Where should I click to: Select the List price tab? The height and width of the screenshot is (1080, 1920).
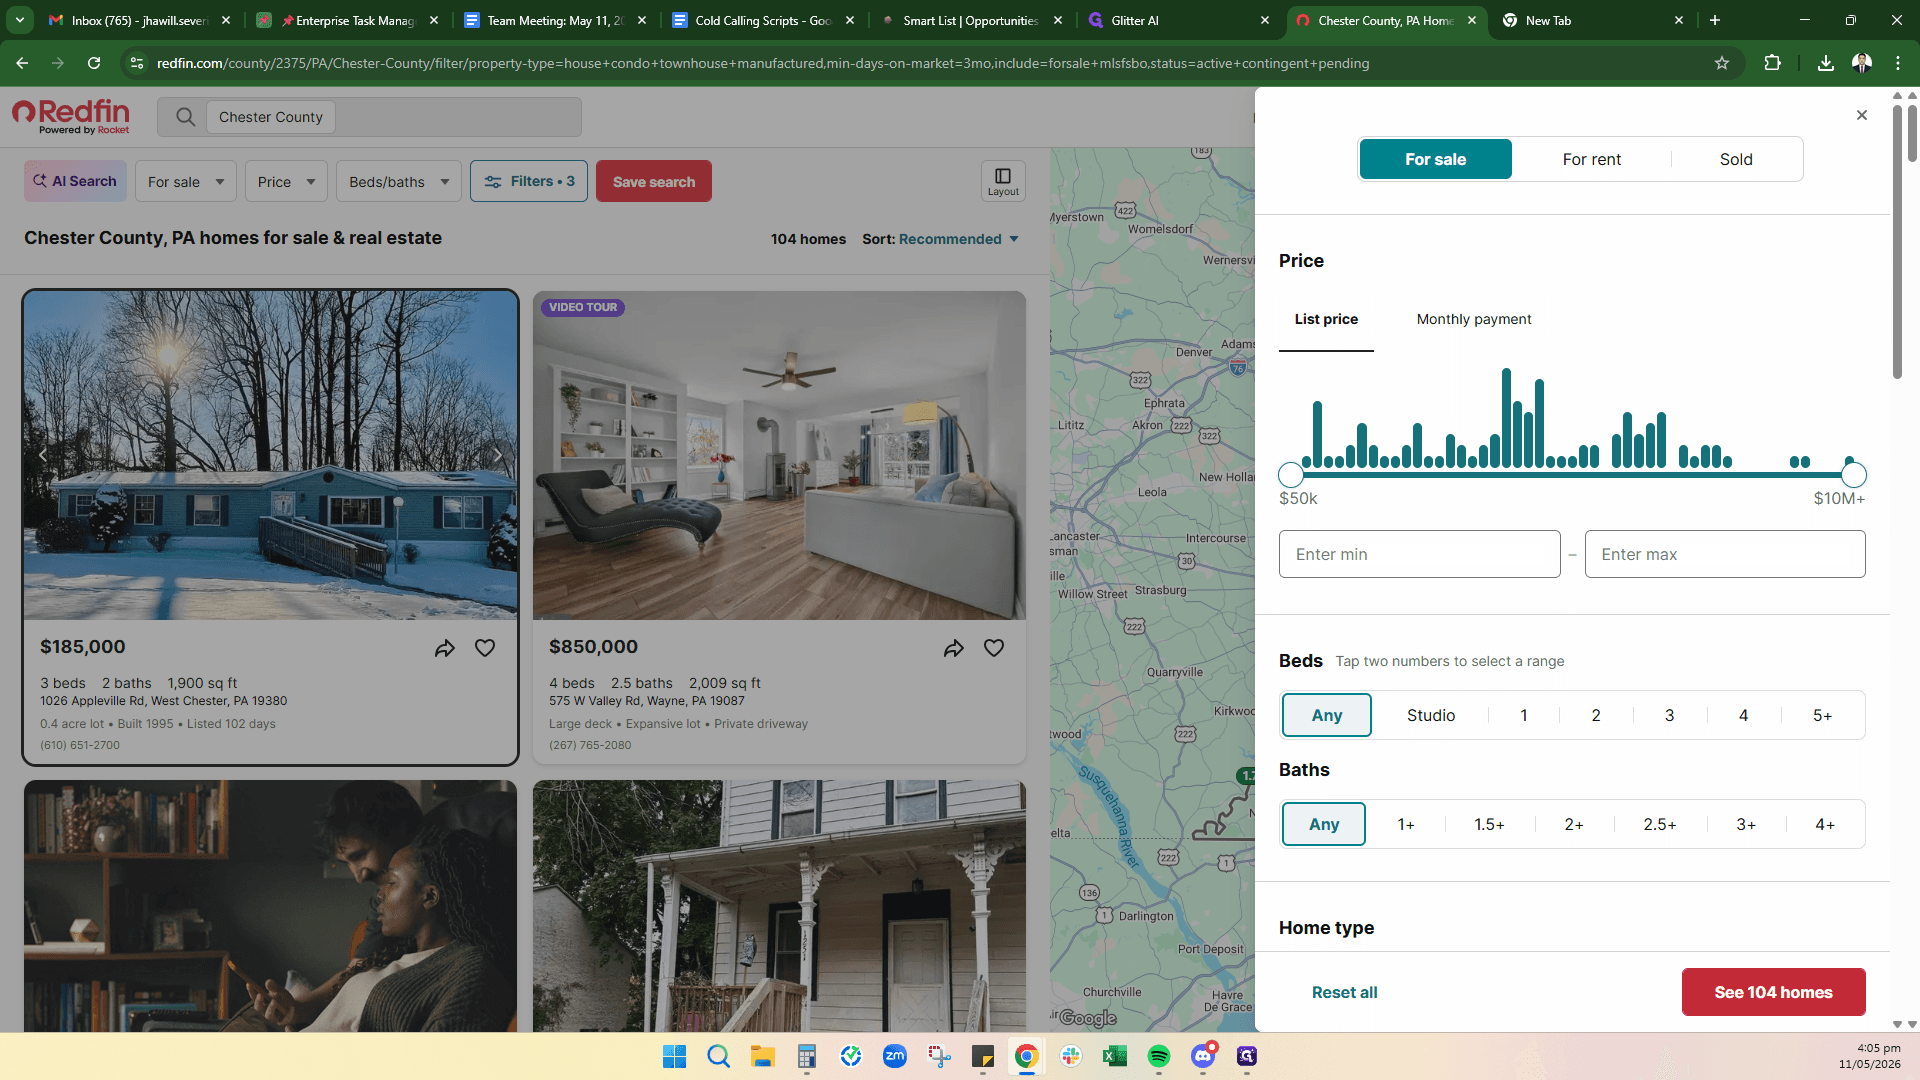point(1326,319)
